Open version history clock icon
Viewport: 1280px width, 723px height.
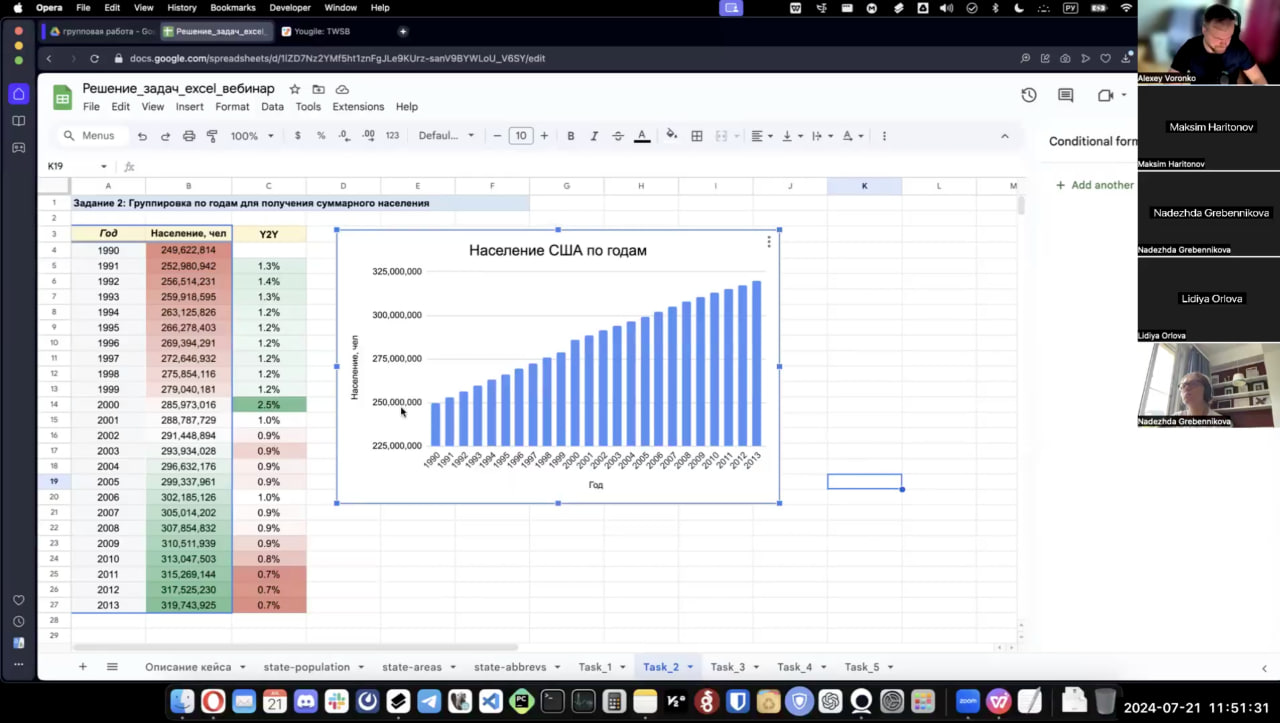click(x=1028, y=95)
